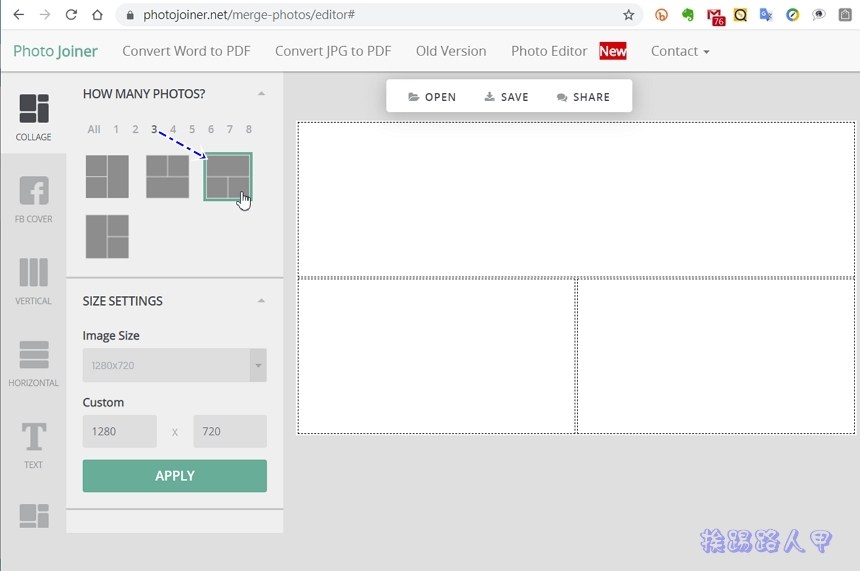Screen dimensions: 860x571
Task: Click the OPEN button
Action: coord(432,97)
